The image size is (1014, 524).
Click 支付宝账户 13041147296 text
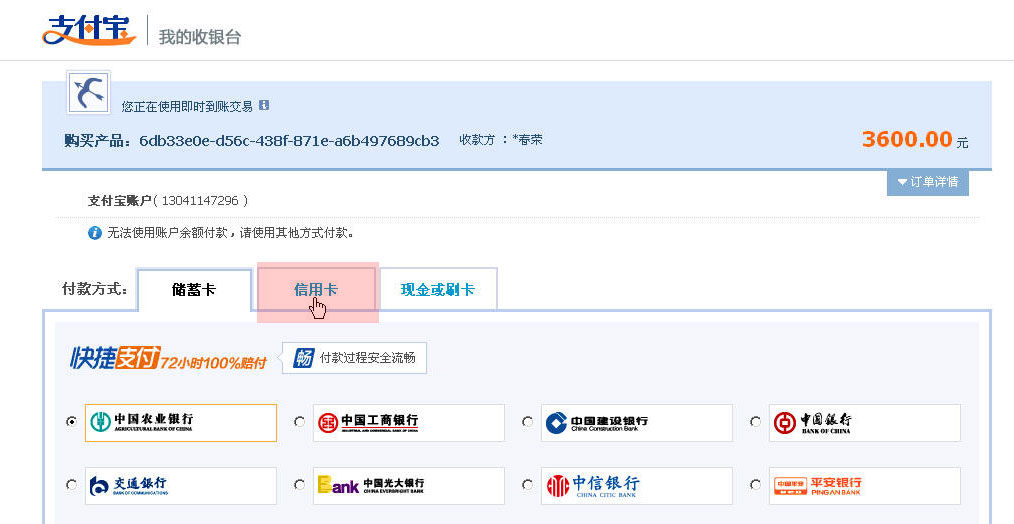coord(168,201)
